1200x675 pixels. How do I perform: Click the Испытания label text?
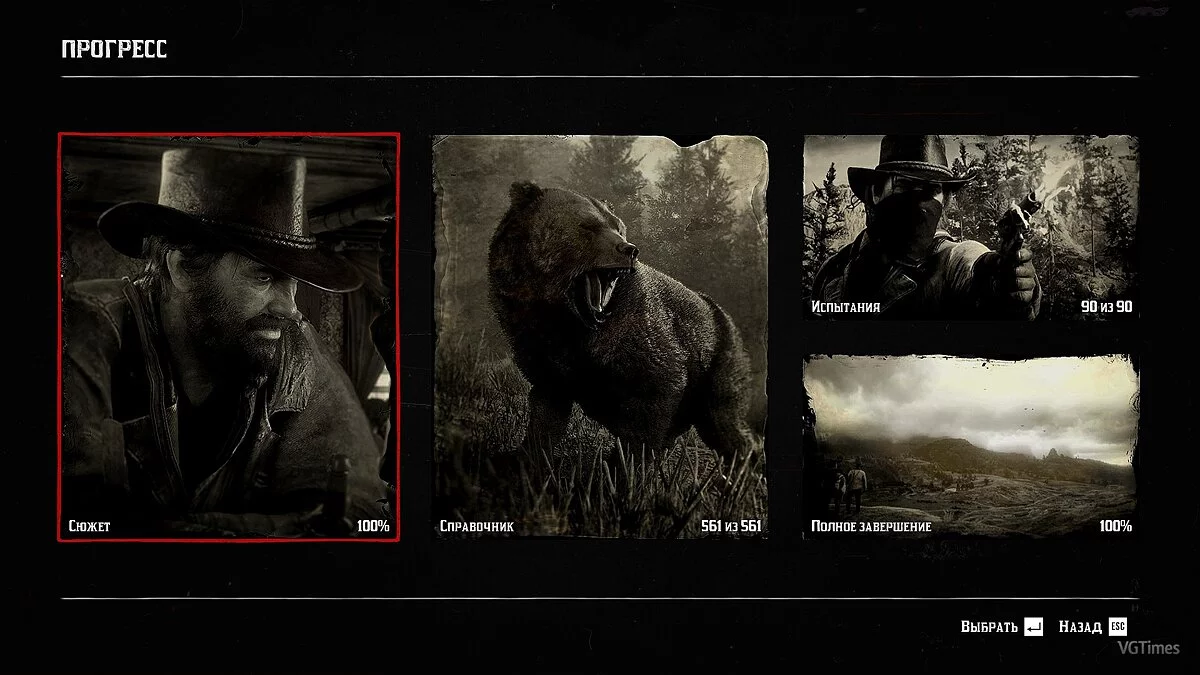(x=845, y=307)
